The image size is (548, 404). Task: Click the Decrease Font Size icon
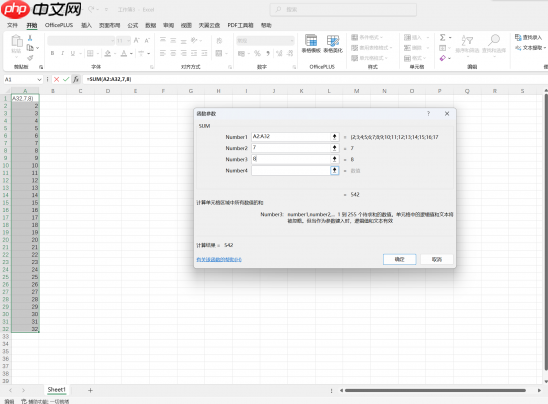tap(147, 41)
